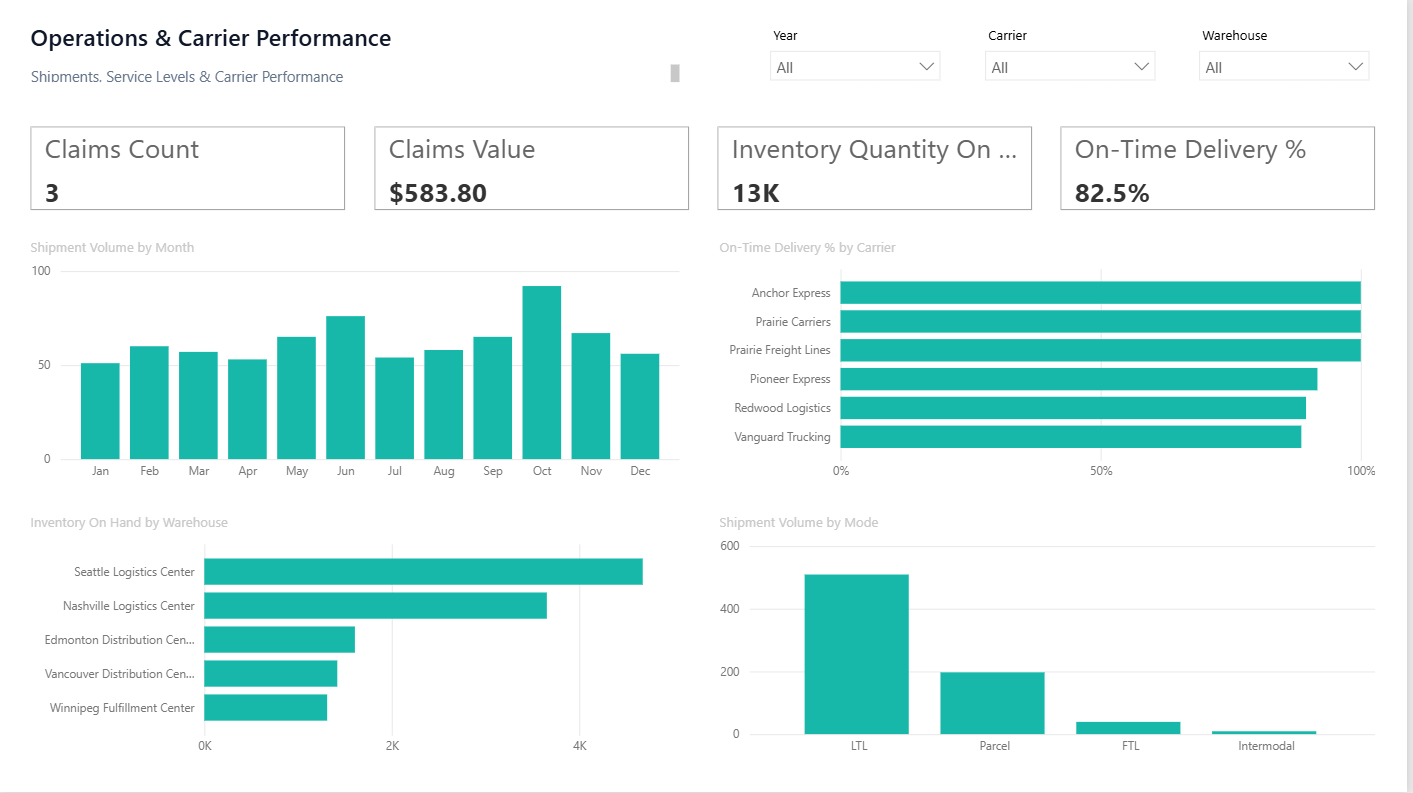The width and height of the screenshot is (1413, 793).
Task: Click the Intermodal axis label
Action: point(1266,746)
